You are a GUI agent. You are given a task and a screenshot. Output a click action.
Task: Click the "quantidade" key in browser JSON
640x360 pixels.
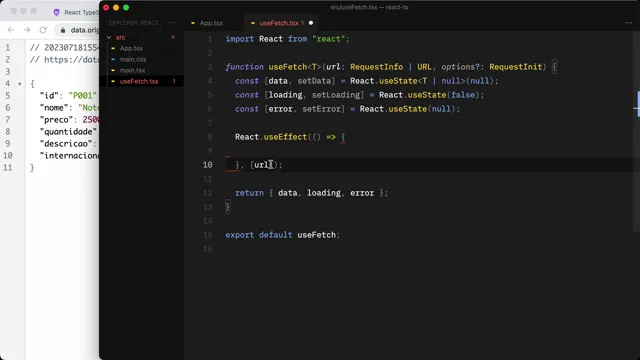pos(68,132)
